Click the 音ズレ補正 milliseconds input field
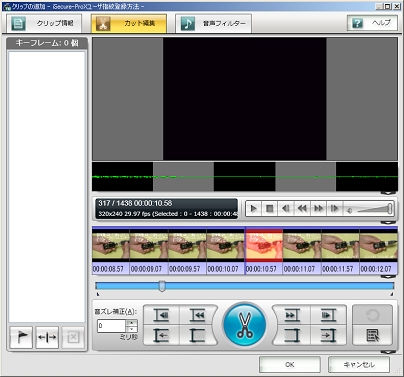Image resolution: width=404 pixels, height=377 pixels. (112, 326)
